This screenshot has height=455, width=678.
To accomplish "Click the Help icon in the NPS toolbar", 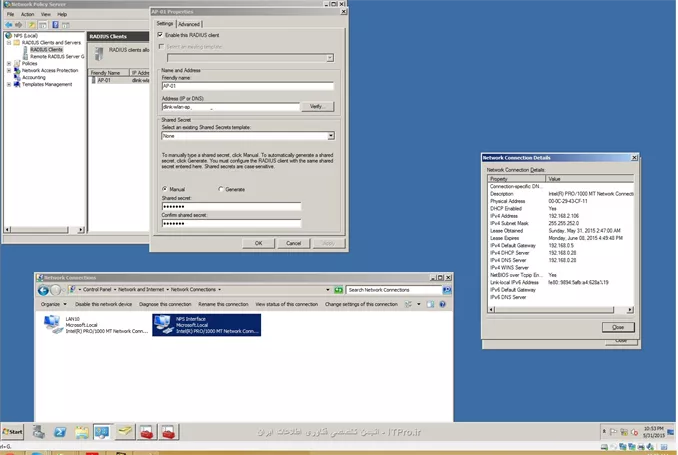I will 55,25.
